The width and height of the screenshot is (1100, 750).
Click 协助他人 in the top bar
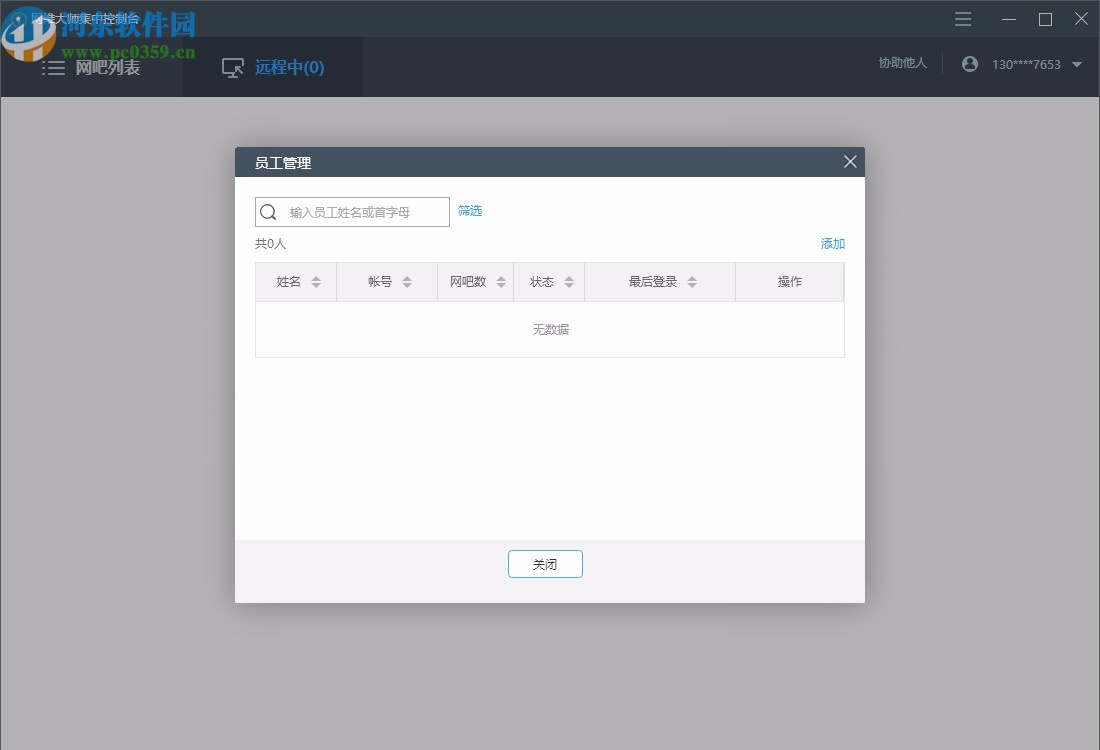pyautogui.click(x=902, y=62)
